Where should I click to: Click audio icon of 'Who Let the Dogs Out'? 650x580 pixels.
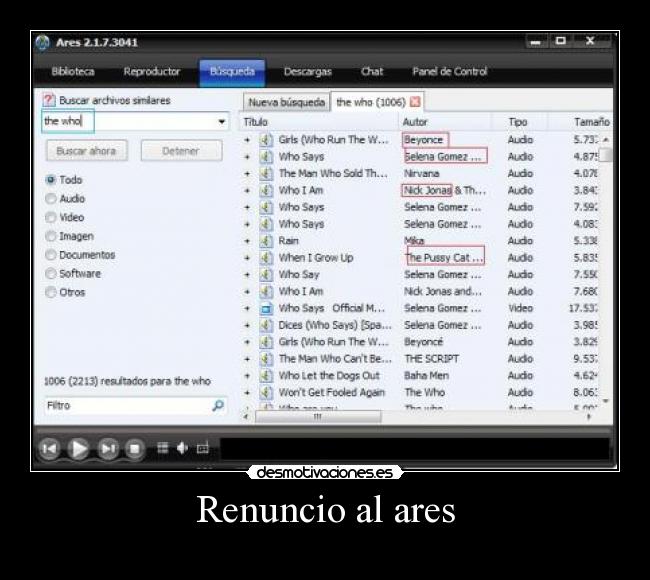(x=266, y=376)
